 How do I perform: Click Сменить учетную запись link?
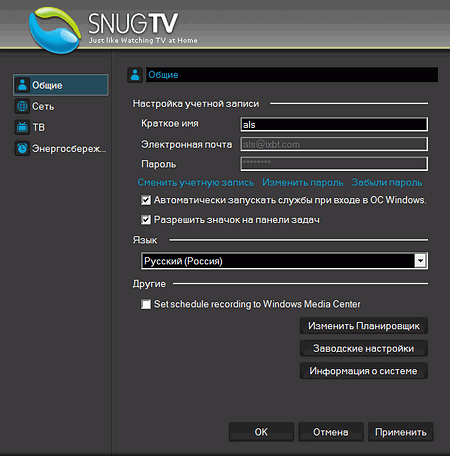point(196,183)
